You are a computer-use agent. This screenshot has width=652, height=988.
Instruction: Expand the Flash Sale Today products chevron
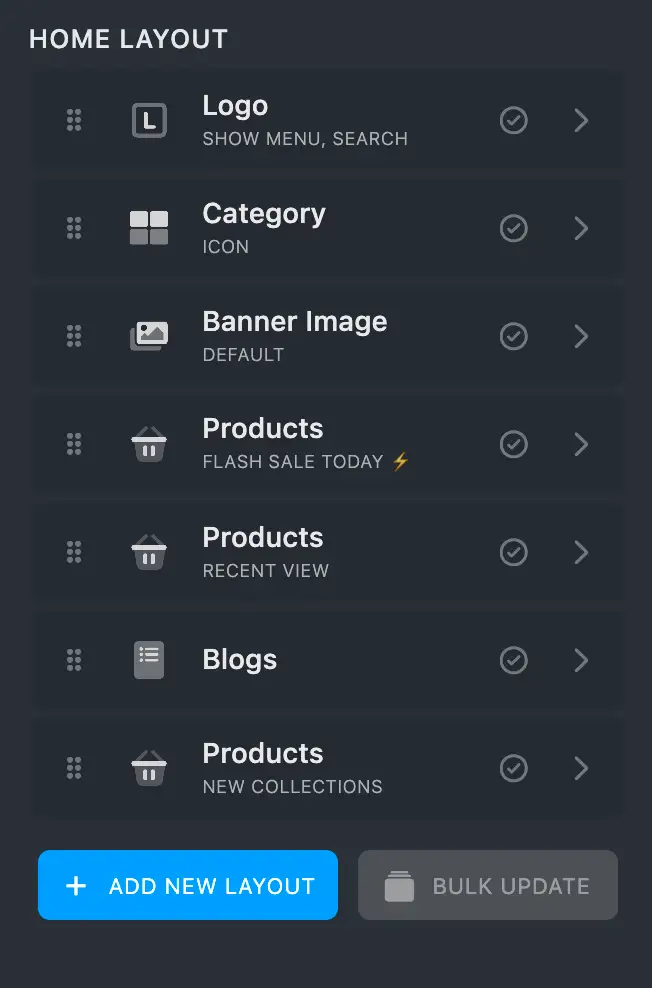point(581,444)
